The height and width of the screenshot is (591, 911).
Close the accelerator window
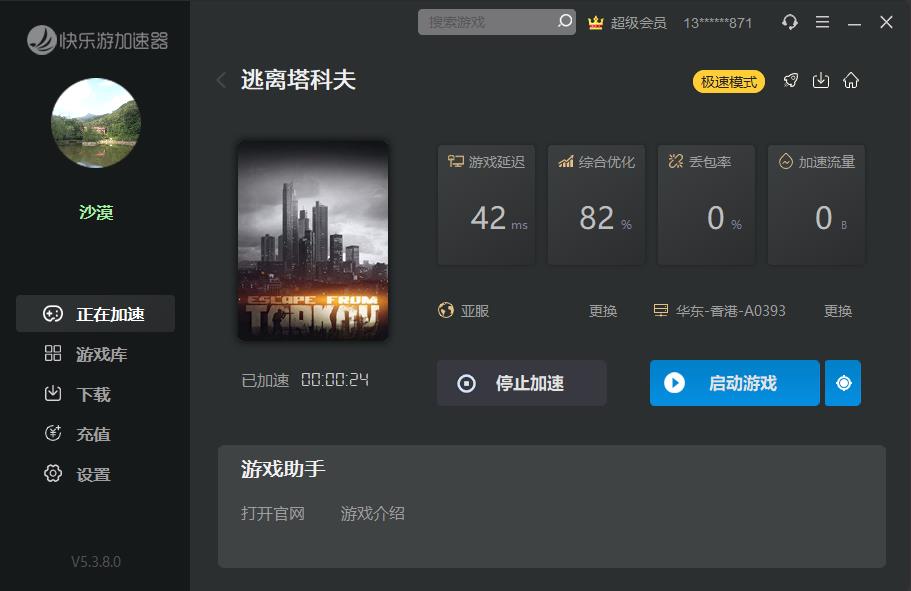(886, 22)
